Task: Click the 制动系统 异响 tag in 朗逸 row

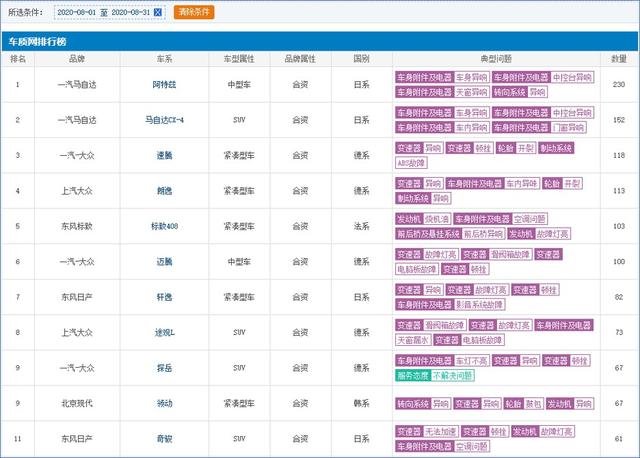Action: [423, 198]
